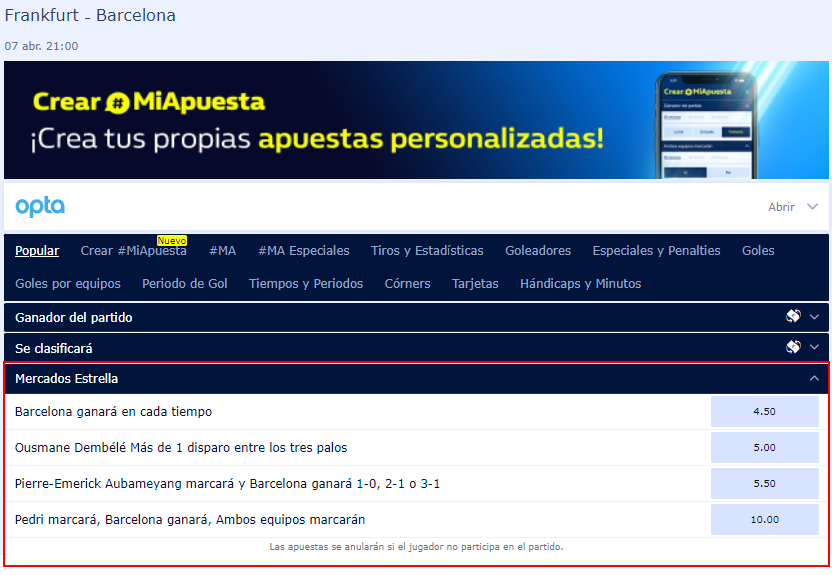832x575 pixels.
Task: Click 'Barcelona ganará en cada tiempo' text
Action: click(x=114, y=412)
